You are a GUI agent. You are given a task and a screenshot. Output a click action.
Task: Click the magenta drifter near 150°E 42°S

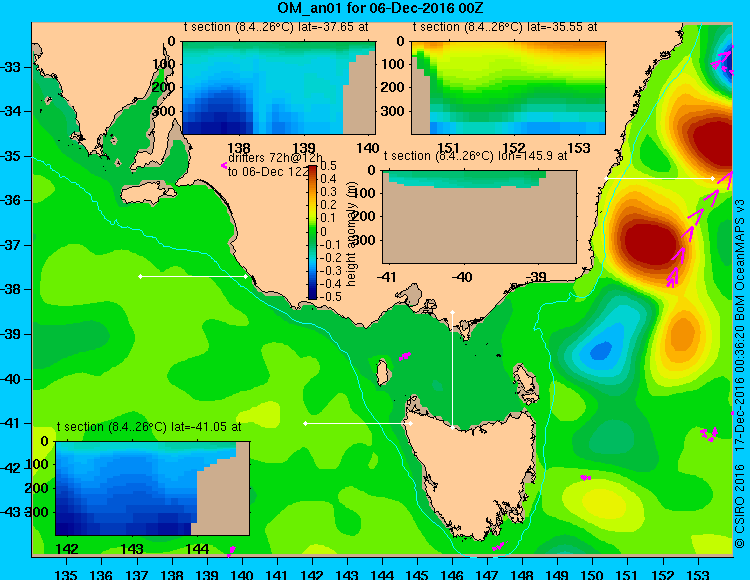[x=585, y=477]
